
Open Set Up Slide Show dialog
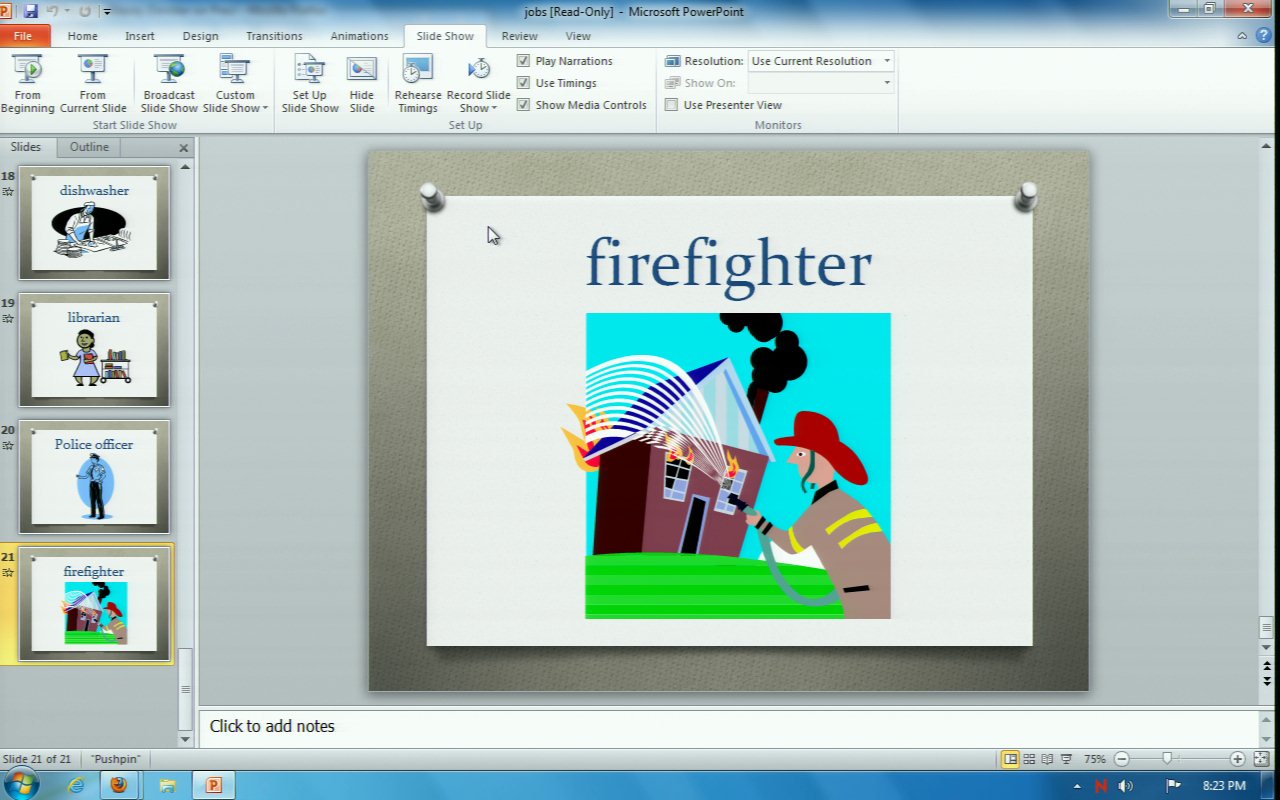(309, 83)
